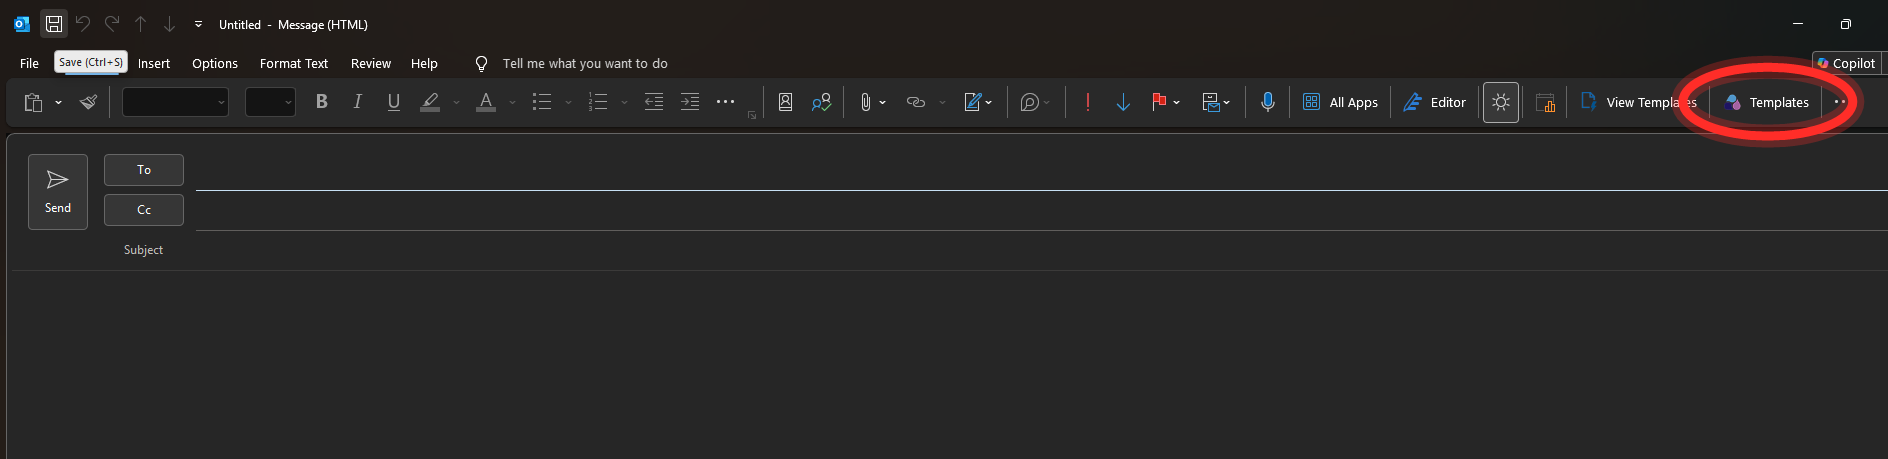
Task: Expand Attach File dropdown arrow
Action: tap(882, 102)
